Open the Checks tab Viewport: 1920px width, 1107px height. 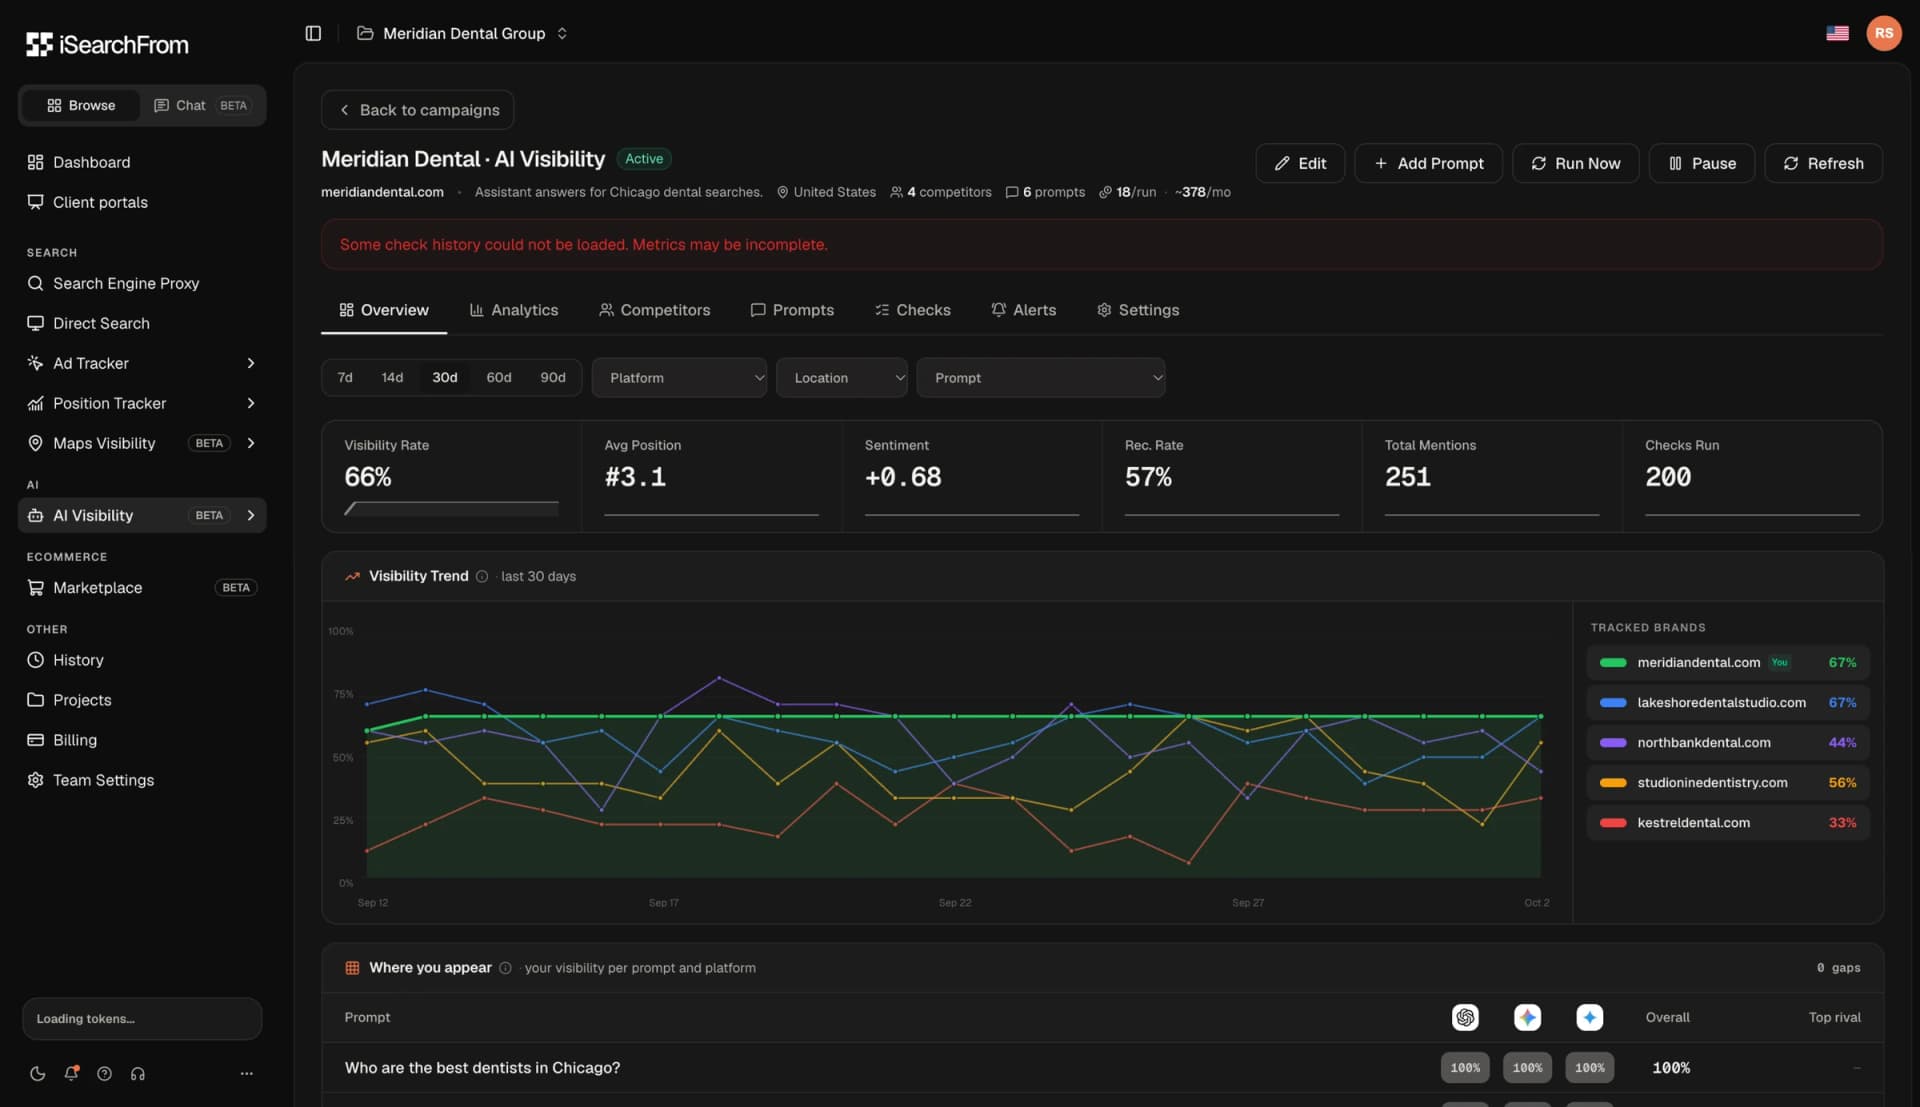912,310
